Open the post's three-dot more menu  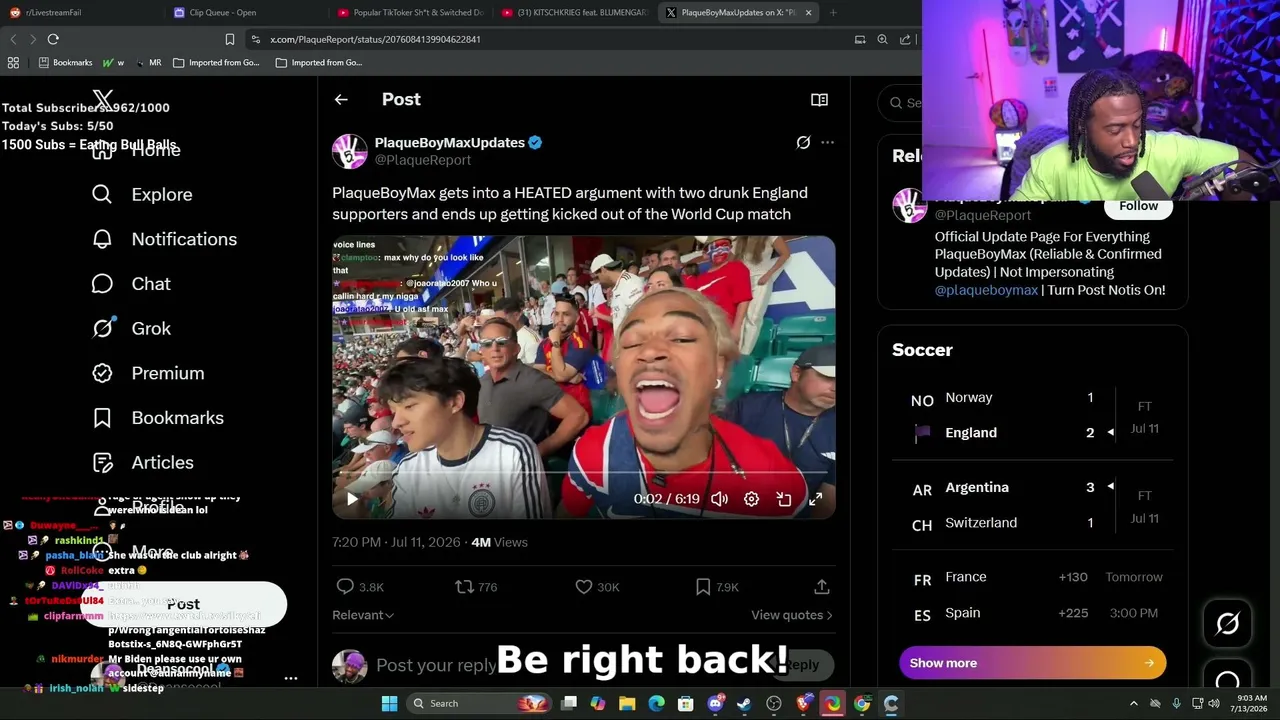click(827, 143)
